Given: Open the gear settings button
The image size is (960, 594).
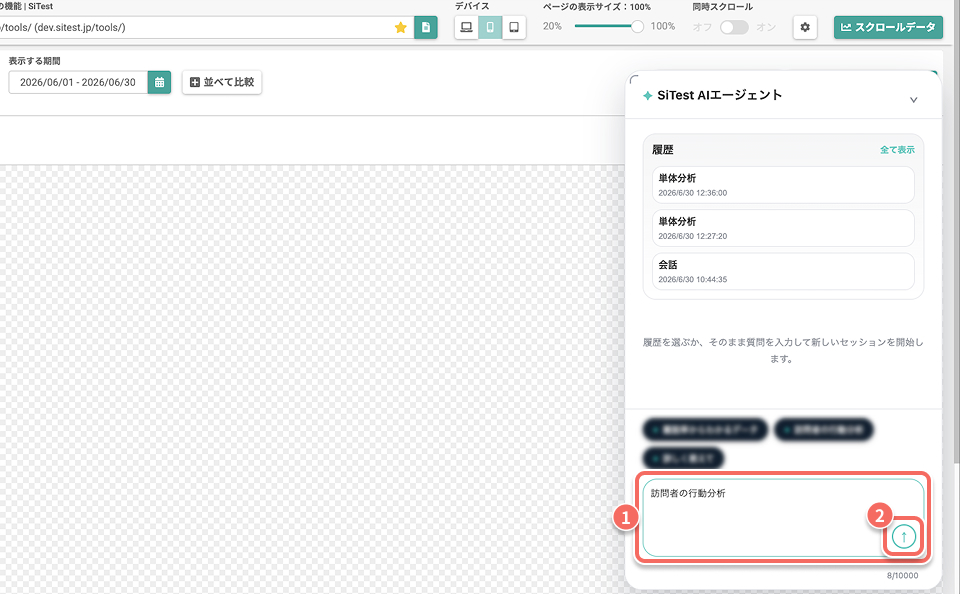Looking at the screenshot, I should click(x=805, y=27).
